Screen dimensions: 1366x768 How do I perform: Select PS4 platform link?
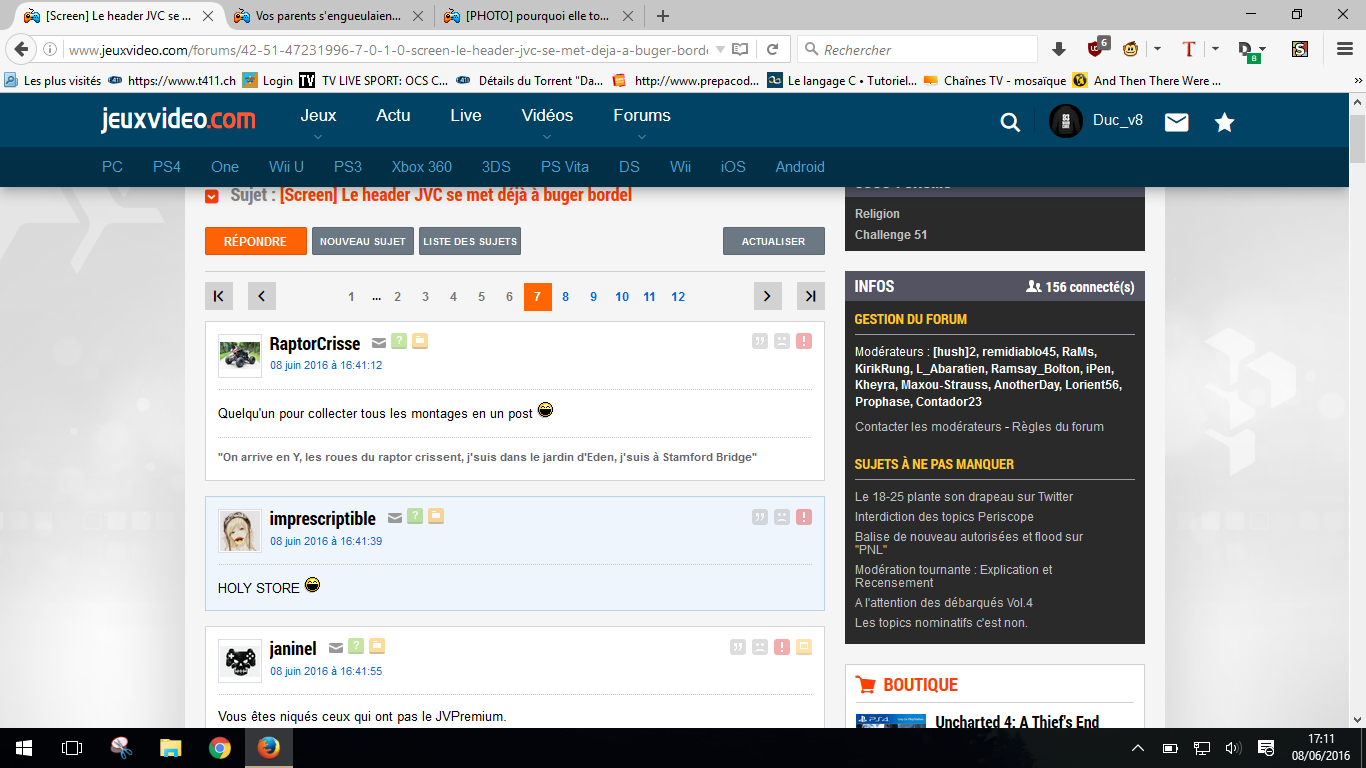[167, 167]
